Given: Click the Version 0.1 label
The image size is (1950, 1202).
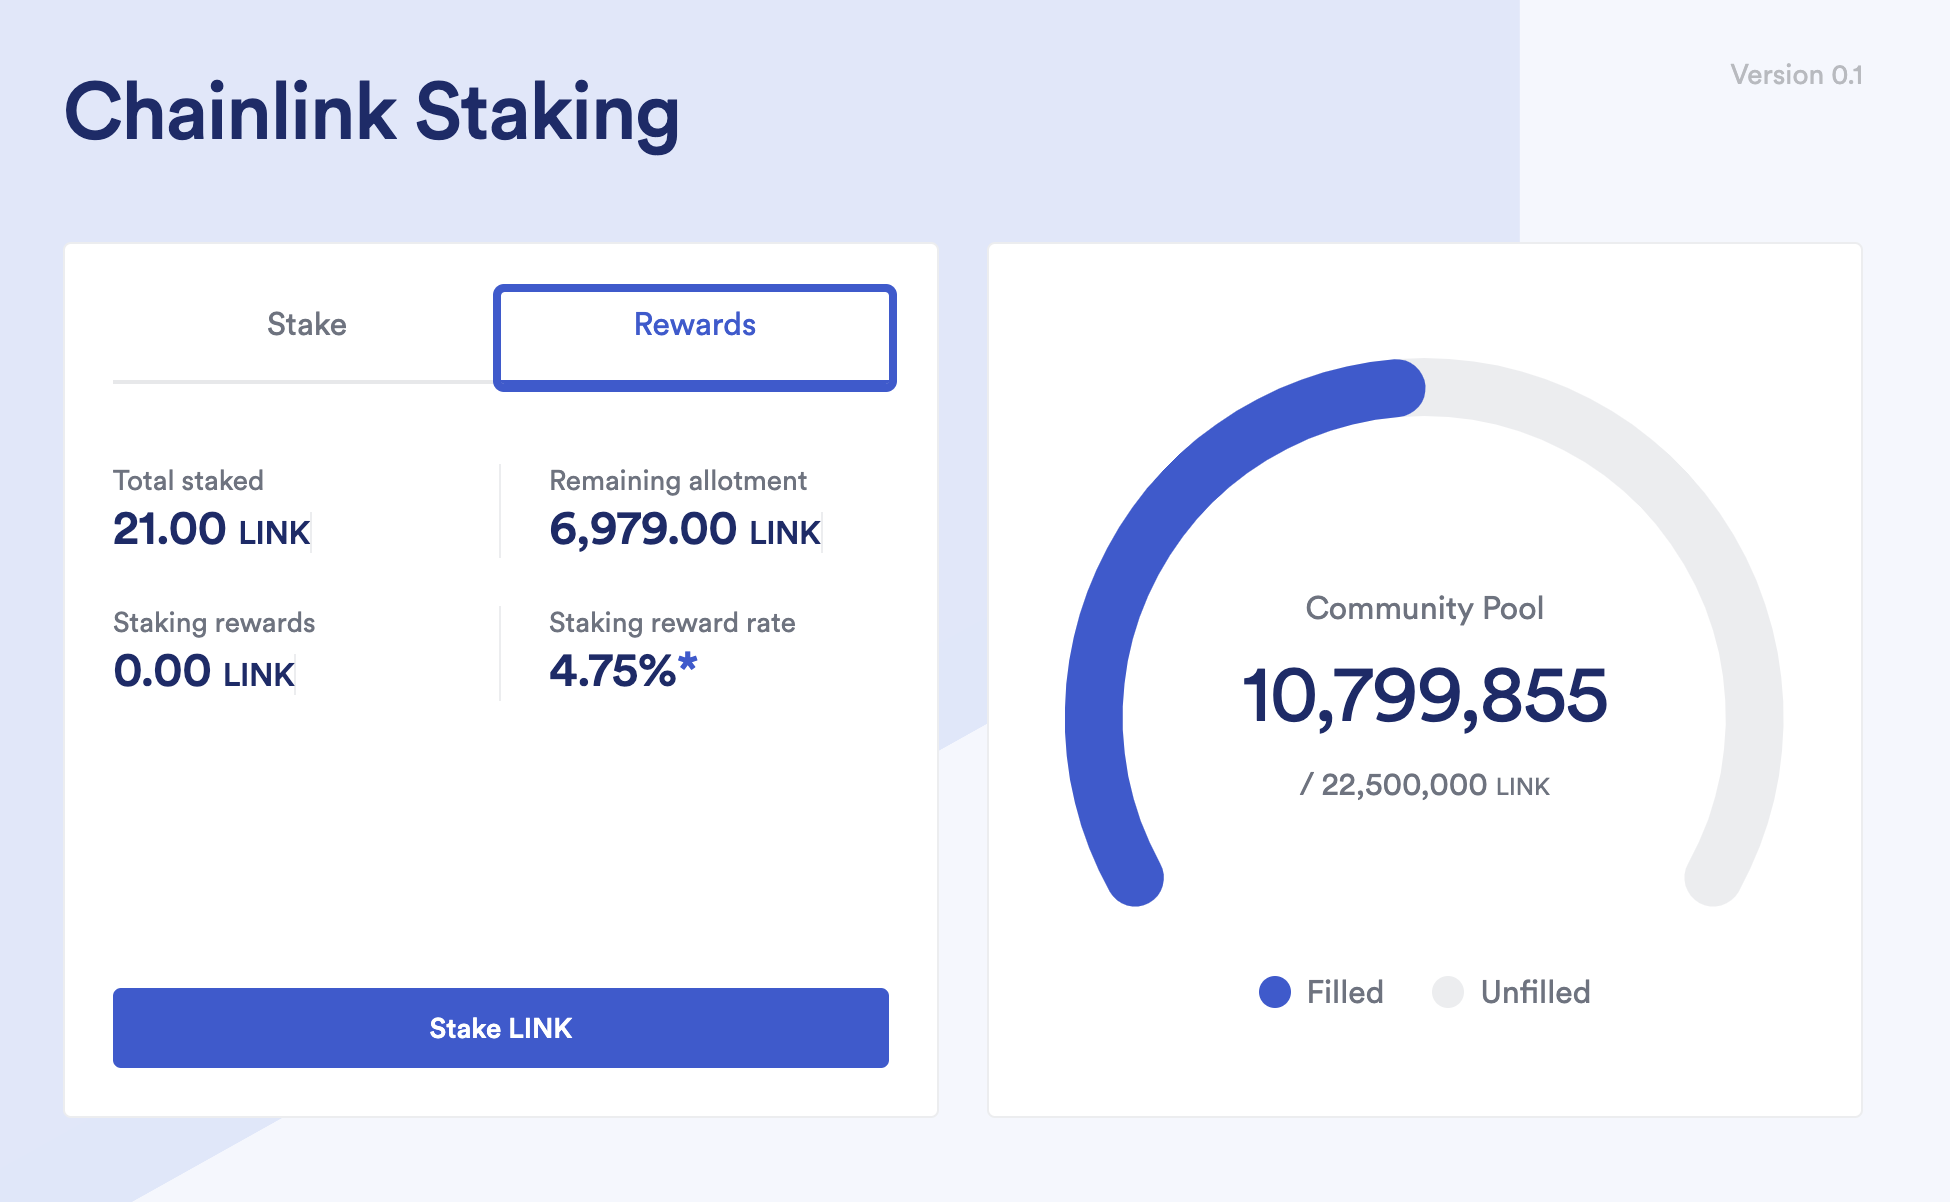Looking at the screenshot, I should point(1796,75).
